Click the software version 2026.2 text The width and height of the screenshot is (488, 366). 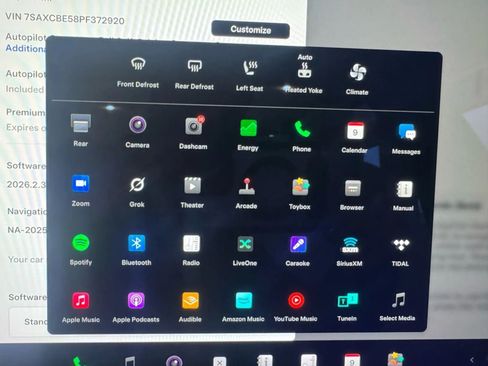(x=26, y=184)
